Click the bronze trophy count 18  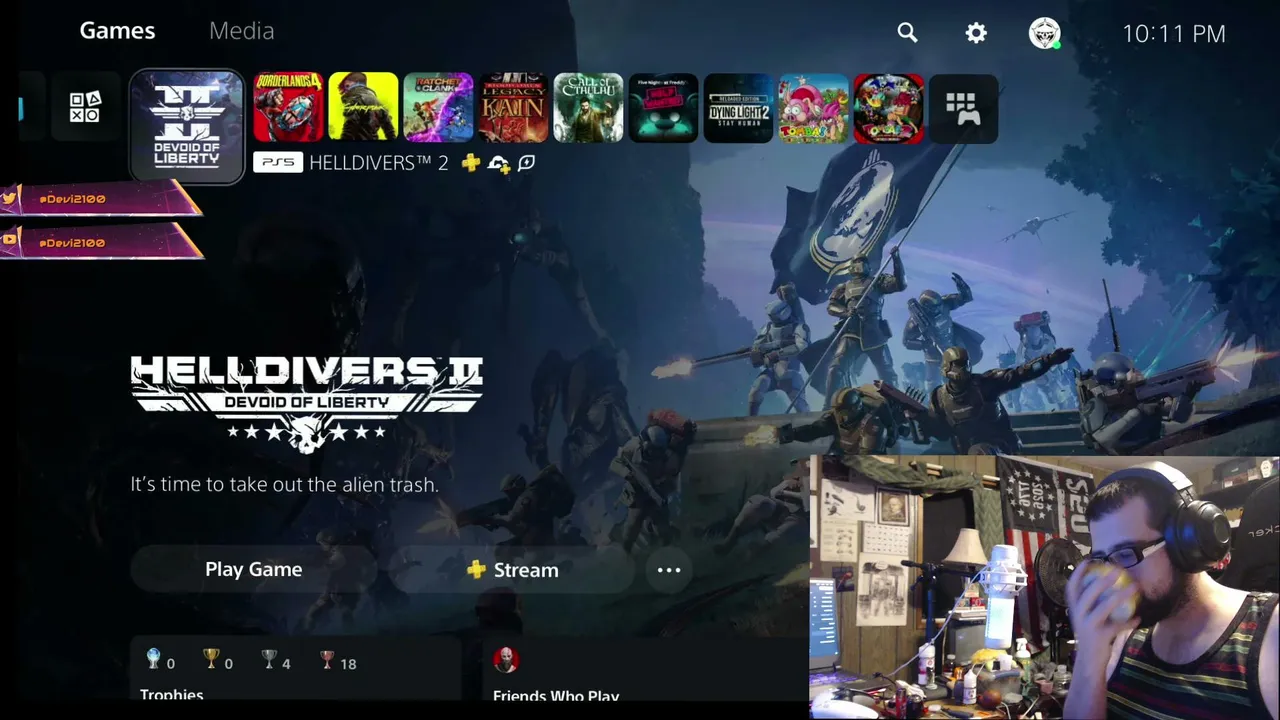tap(348, 663)
